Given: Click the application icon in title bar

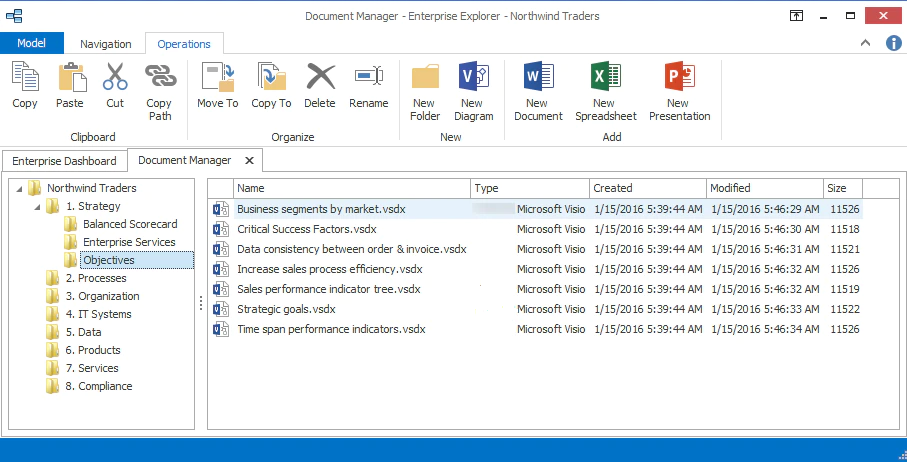Looking at the screenshot, I should pyautogui.click(x=14, y=16).
